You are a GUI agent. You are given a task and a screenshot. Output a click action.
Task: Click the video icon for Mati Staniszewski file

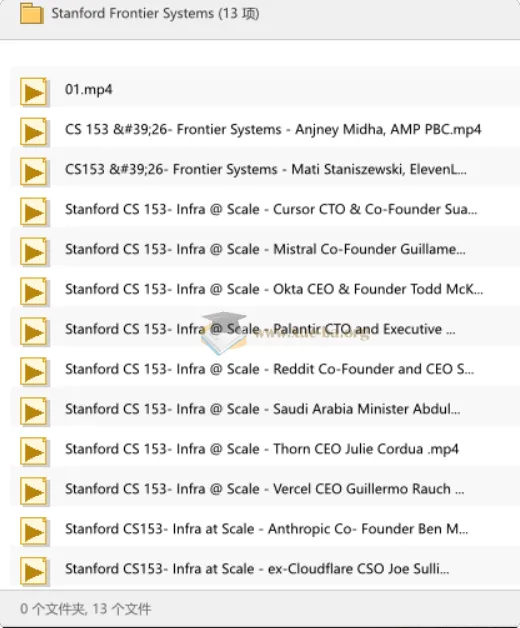pyautogui.click(x=34, y=172)
